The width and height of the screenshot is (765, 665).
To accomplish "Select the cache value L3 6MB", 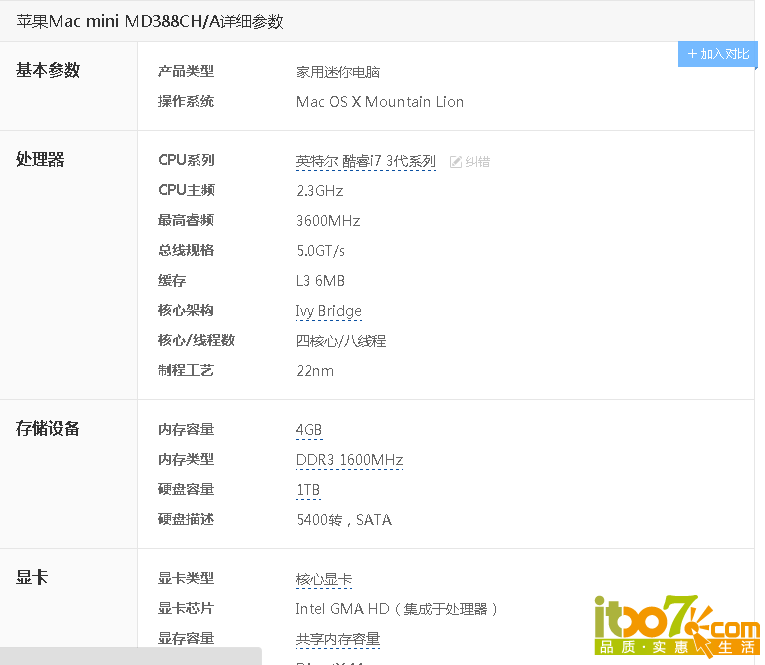I will 320,281.
